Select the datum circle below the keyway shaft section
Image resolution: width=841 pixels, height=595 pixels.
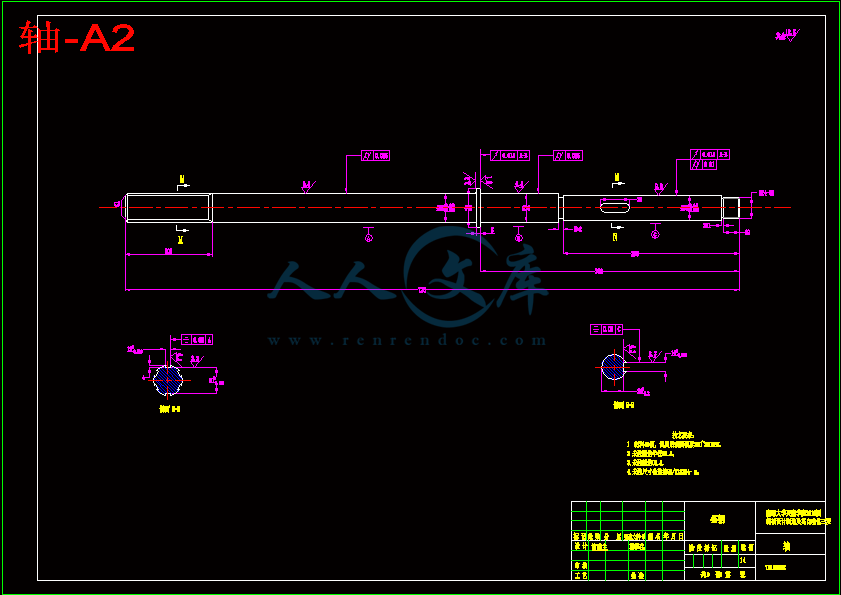point(655,234)
